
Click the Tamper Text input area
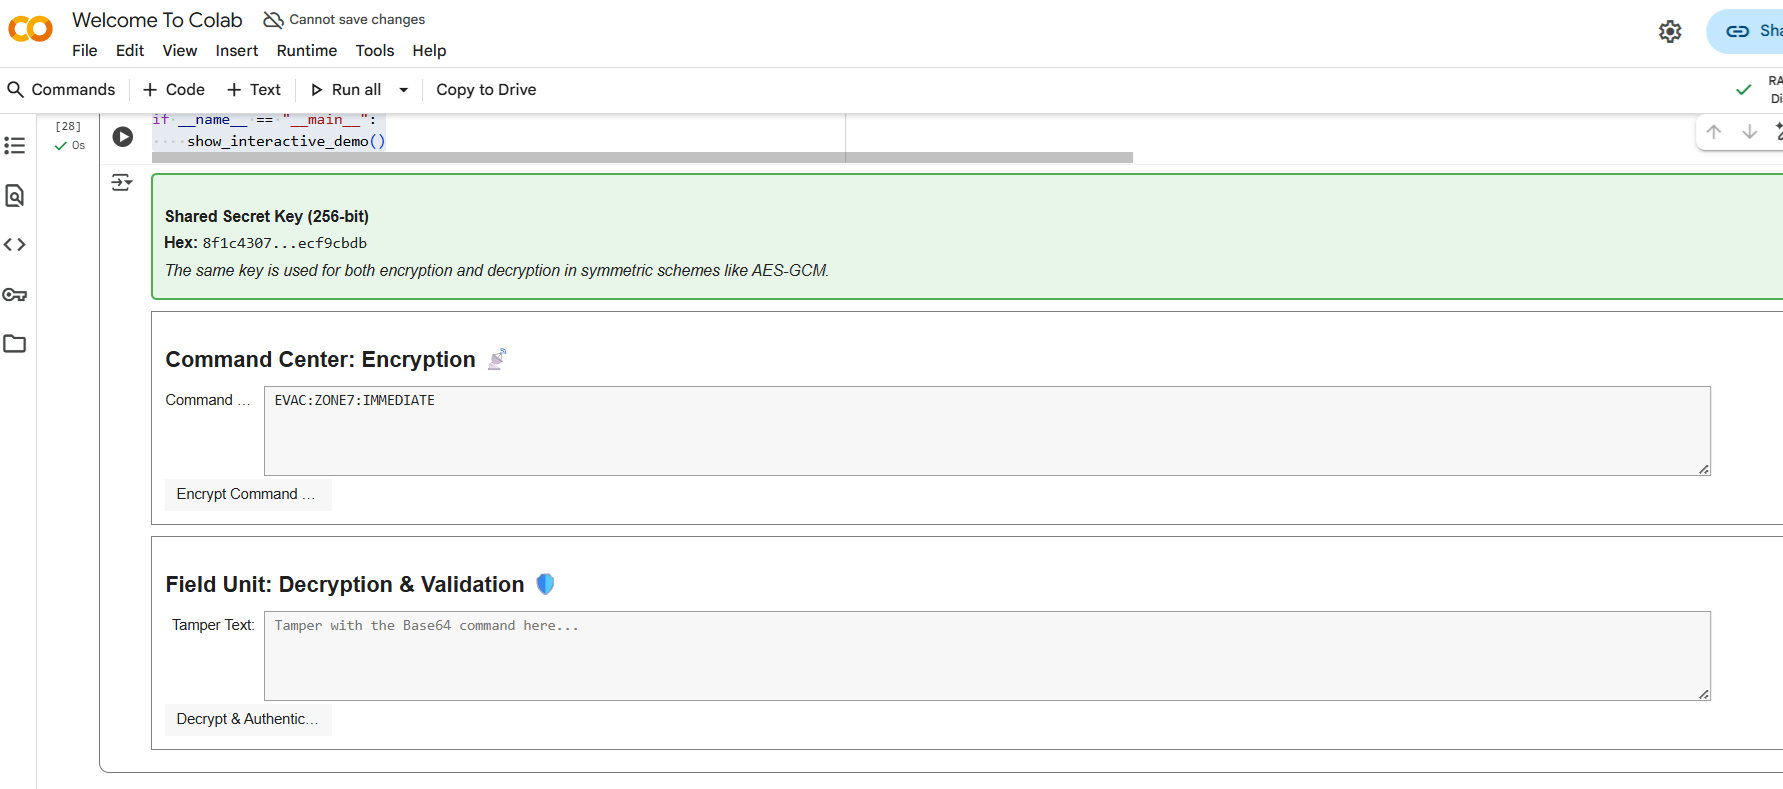click(x=986, y=656)
